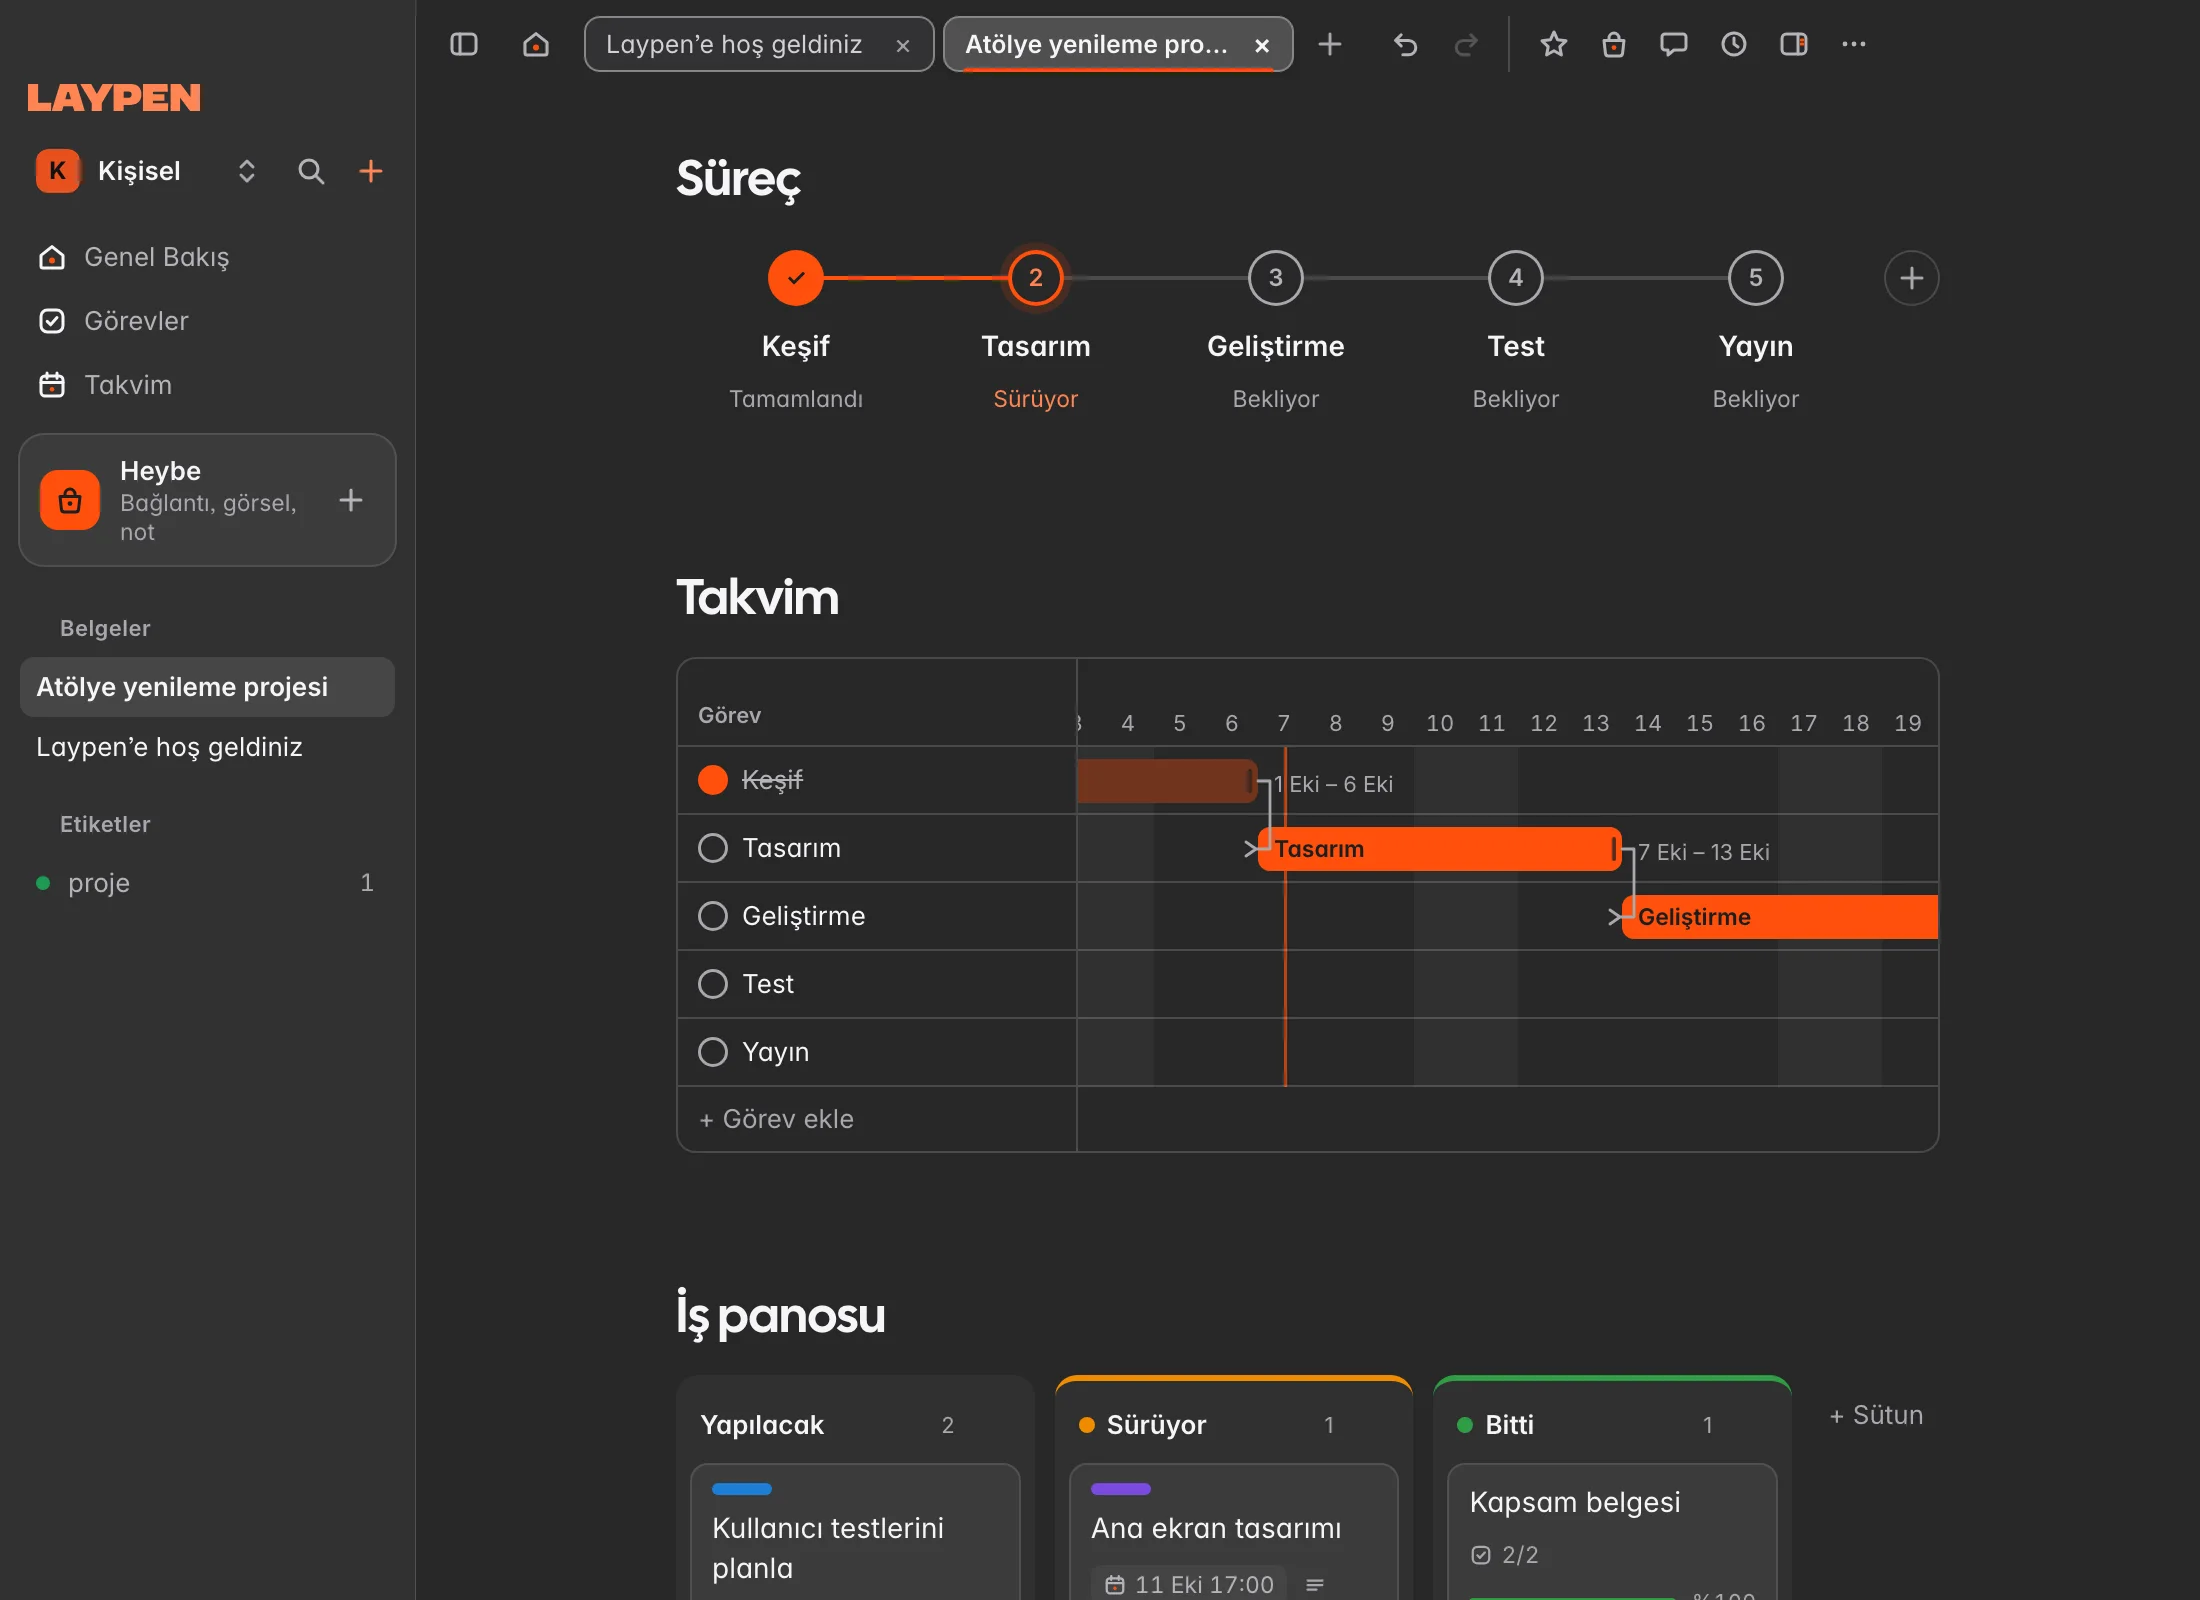Open Görevler in sidebar
2200x1600 pixels.
(207, 321)
